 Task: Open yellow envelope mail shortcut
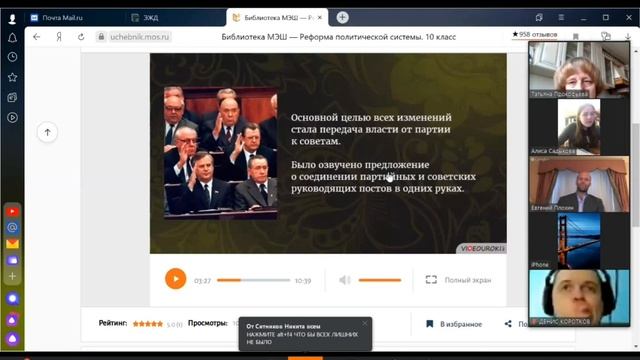click(12, 244)
